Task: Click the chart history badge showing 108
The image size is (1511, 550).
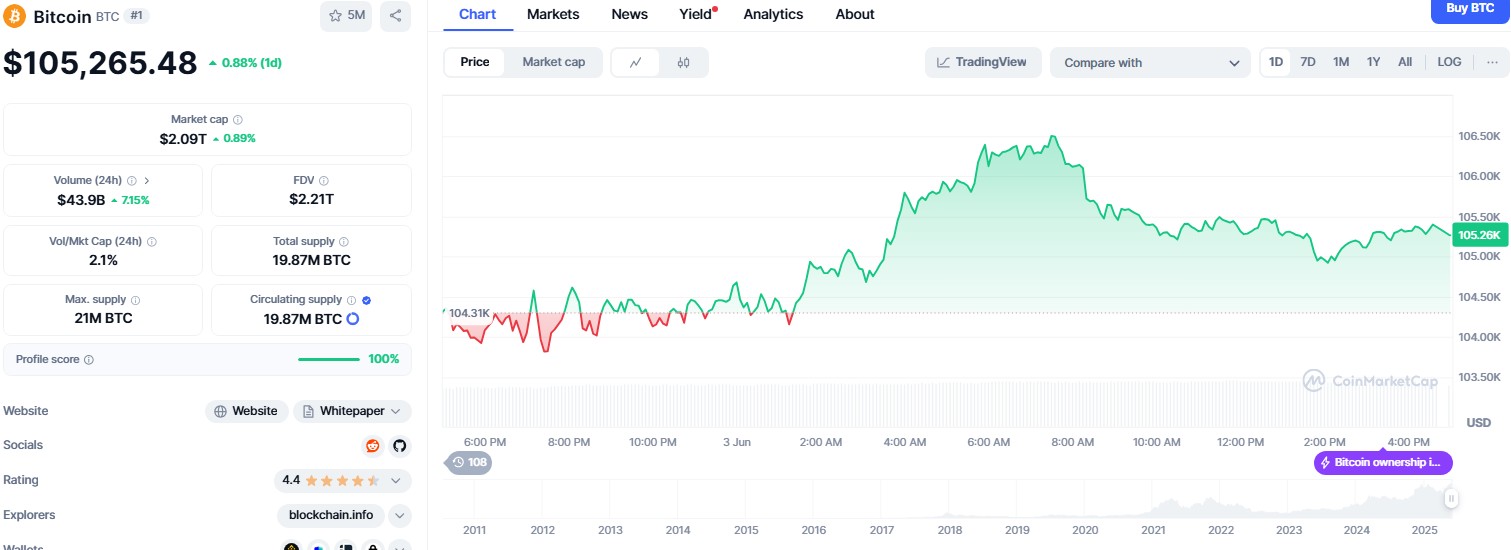Action: (x=469, y=462)
